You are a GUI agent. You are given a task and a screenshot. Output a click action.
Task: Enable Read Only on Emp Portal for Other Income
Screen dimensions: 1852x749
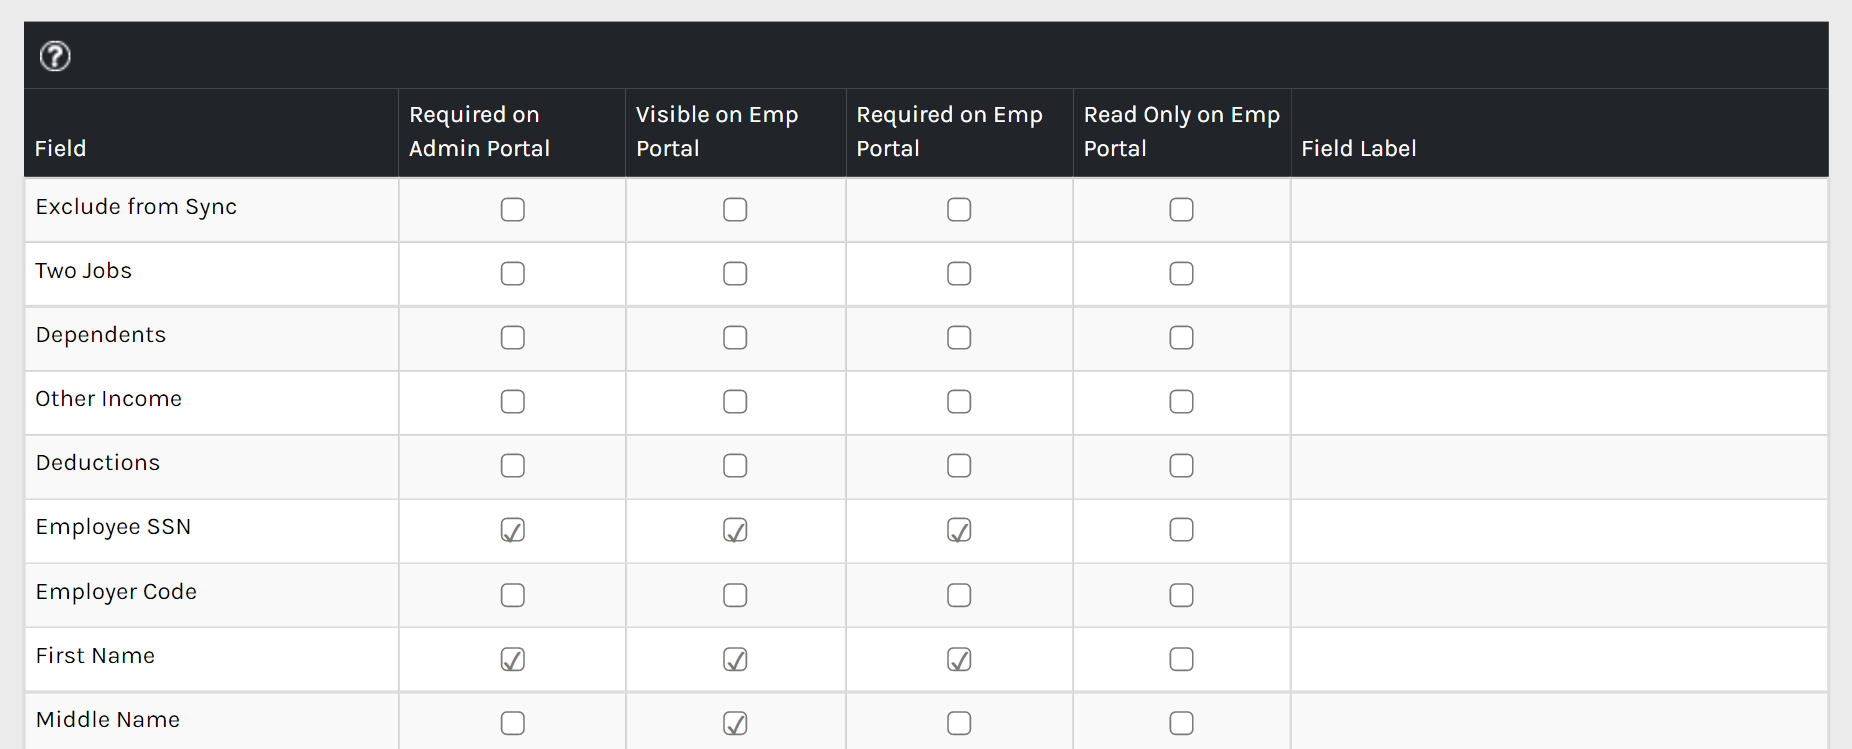(1181, 402)
